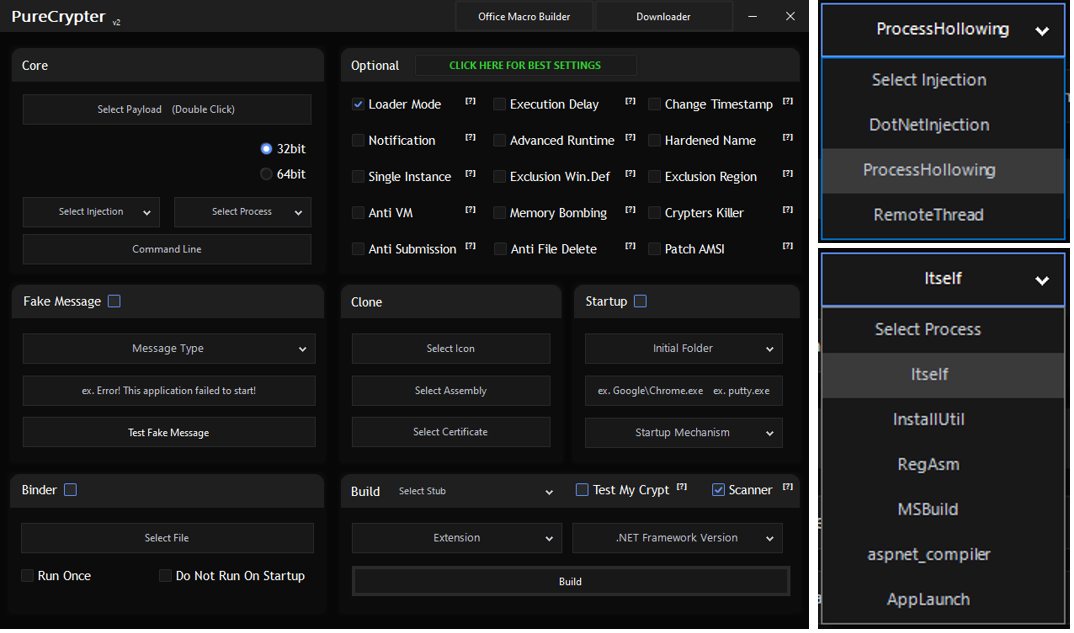Click help icon beside Memory Bombing
The height and width of the screenshot is (633, 1074).
click(x=630, y=210)
